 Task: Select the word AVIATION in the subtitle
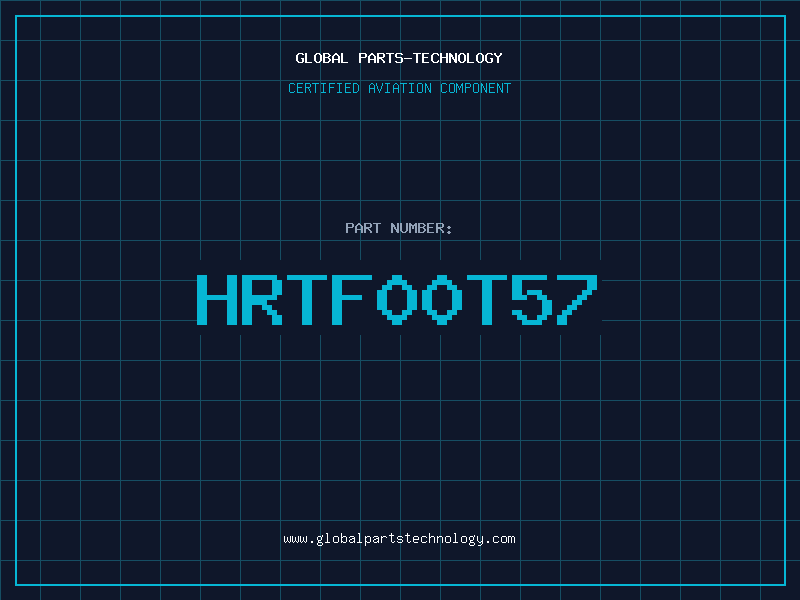click(x=398, y=88)
